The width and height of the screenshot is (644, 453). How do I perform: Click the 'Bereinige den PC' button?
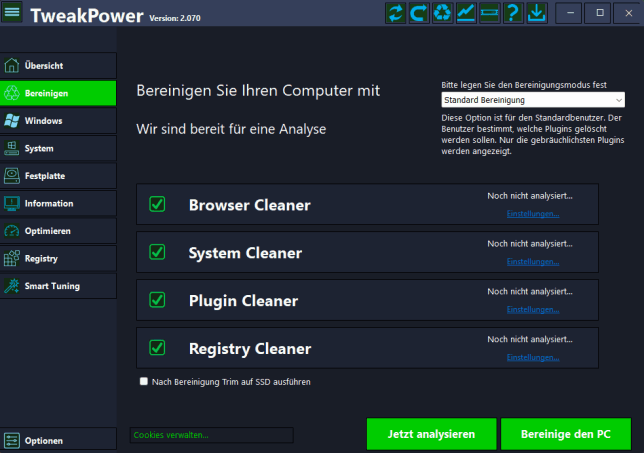tap(566, 434)
